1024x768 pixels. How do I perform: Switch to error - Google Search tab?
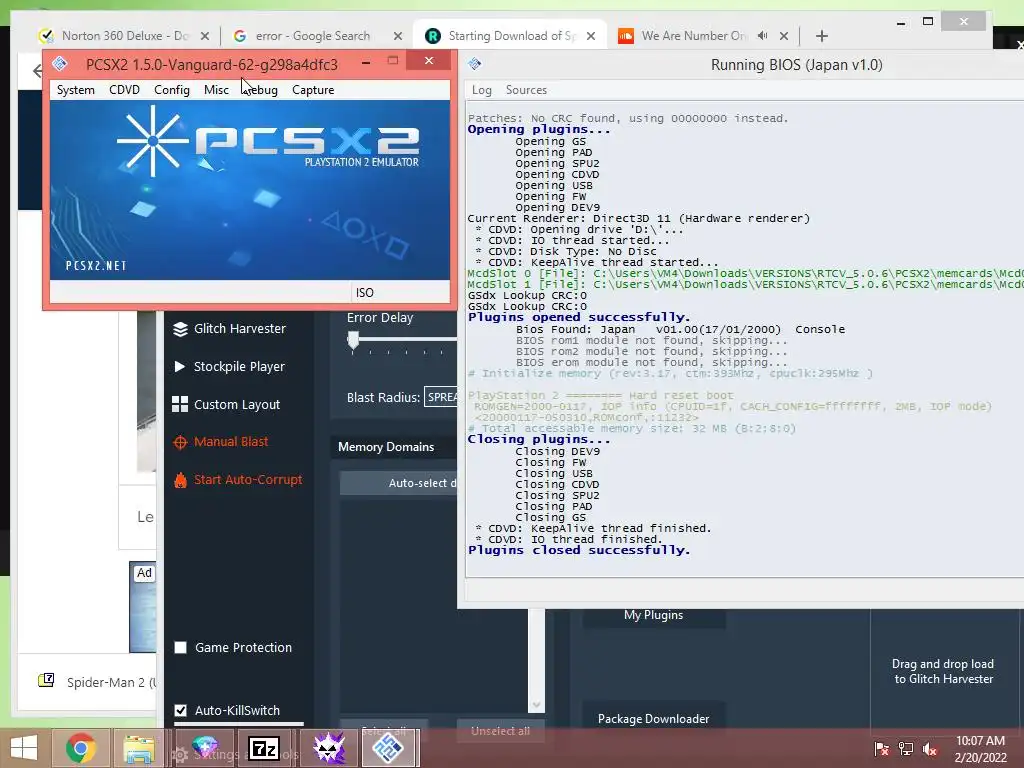tap(313, 36)
